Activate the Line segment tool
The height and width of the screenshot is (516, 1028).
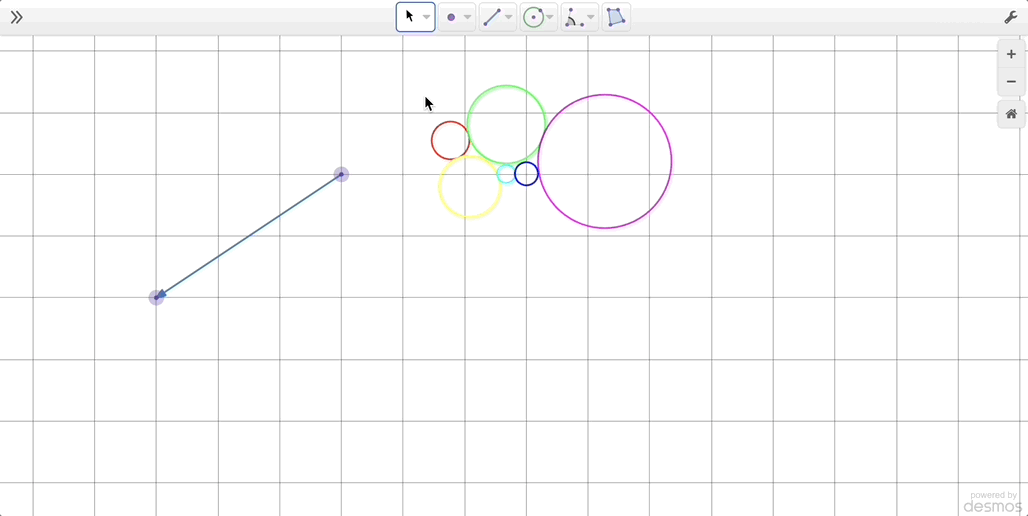coord(491,17)
